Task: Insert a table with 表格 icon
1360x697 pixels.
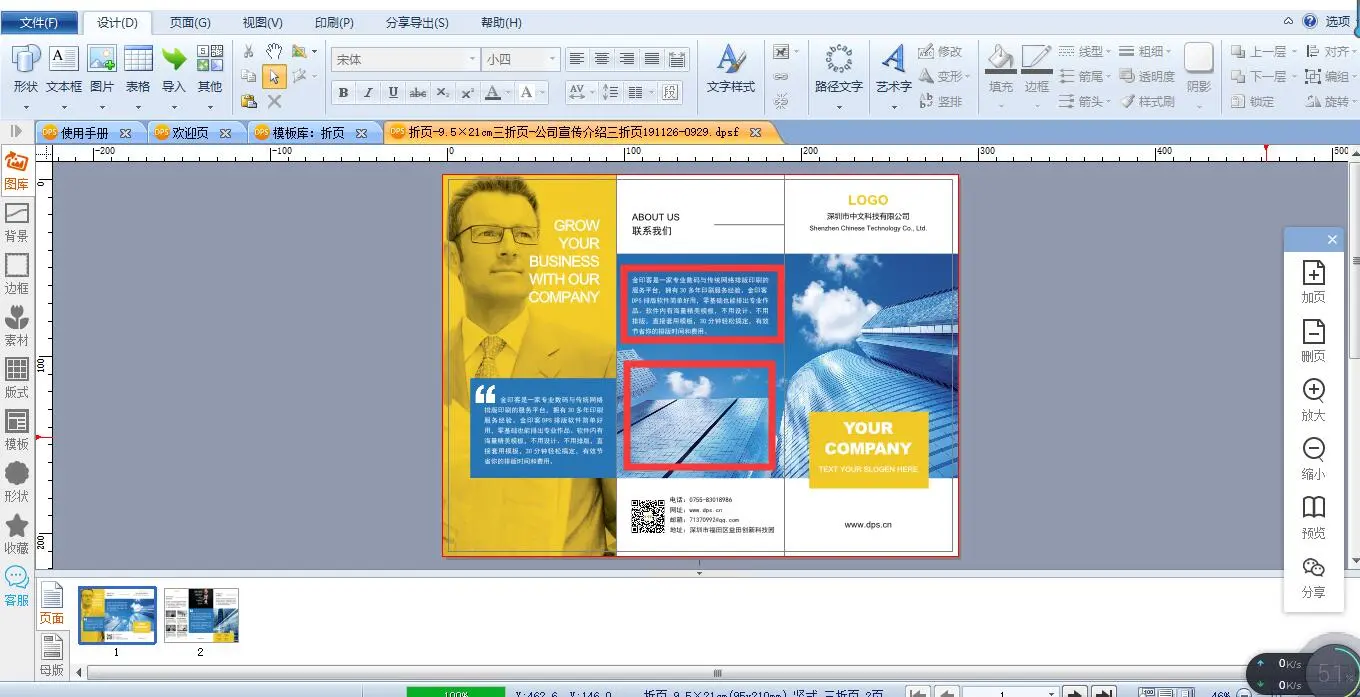Action: [138, 68]
